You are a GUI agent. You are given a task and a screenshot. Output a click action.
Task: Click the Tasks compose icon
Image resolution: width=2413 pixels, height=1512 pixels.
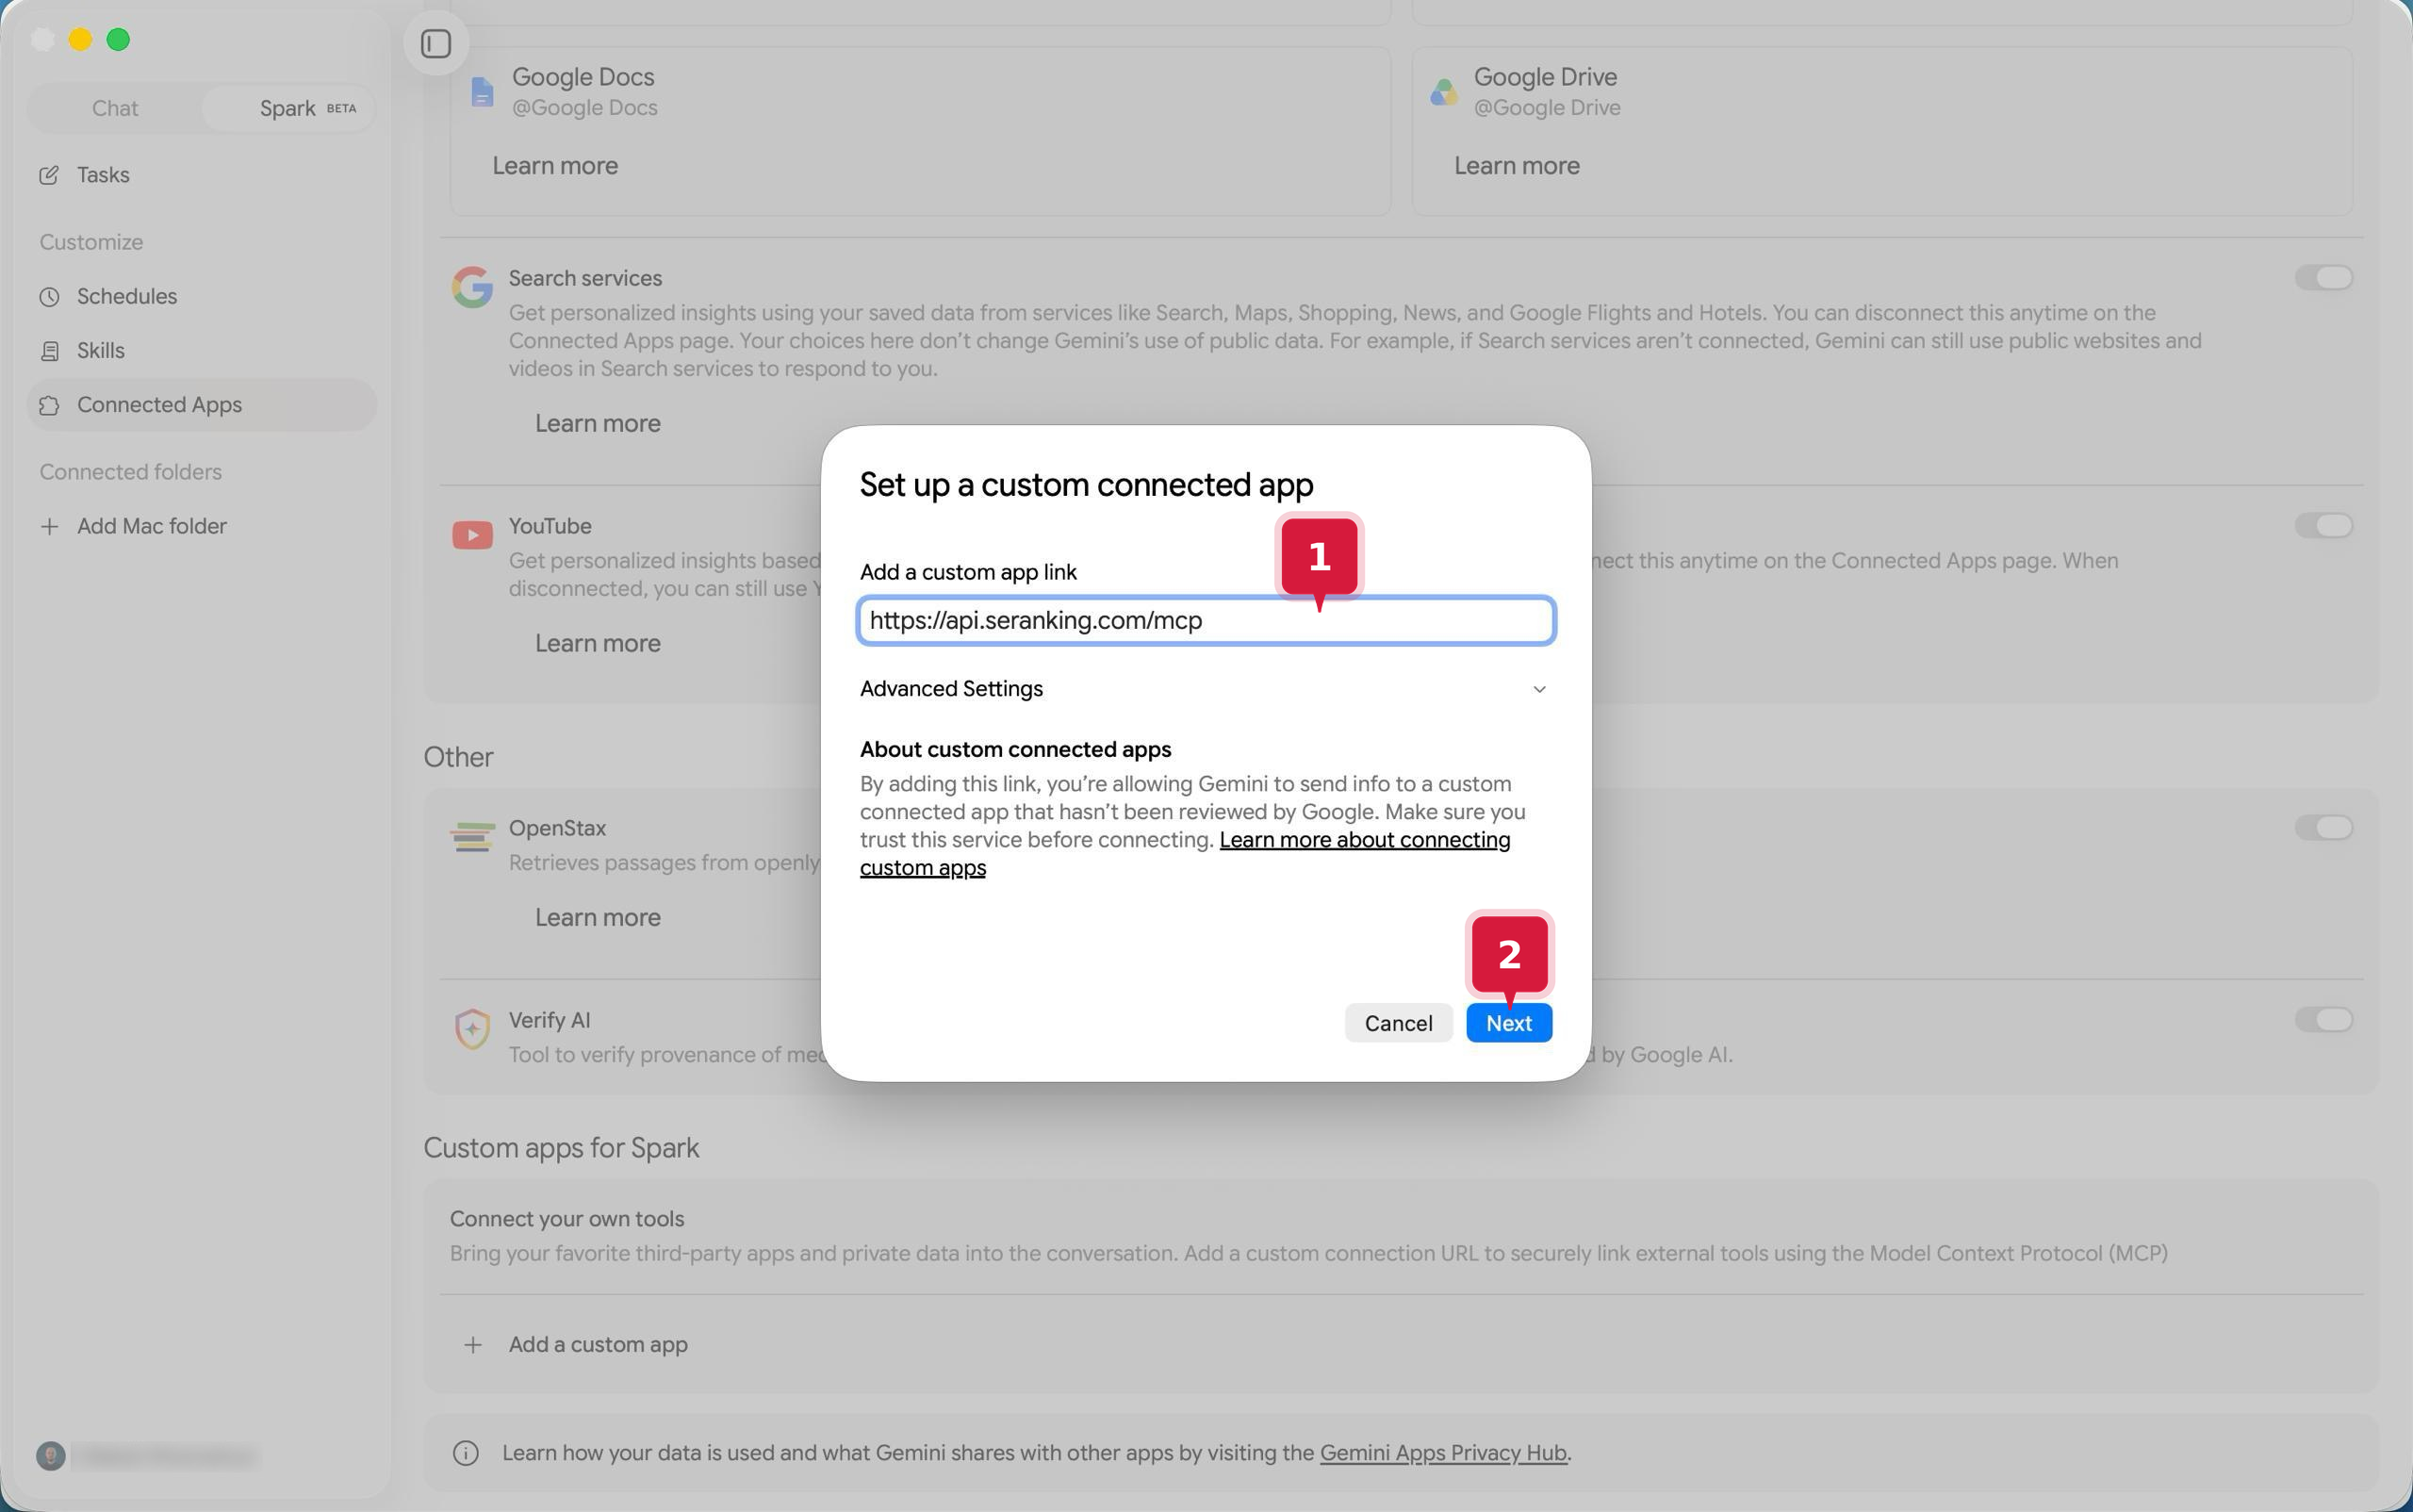49,175
